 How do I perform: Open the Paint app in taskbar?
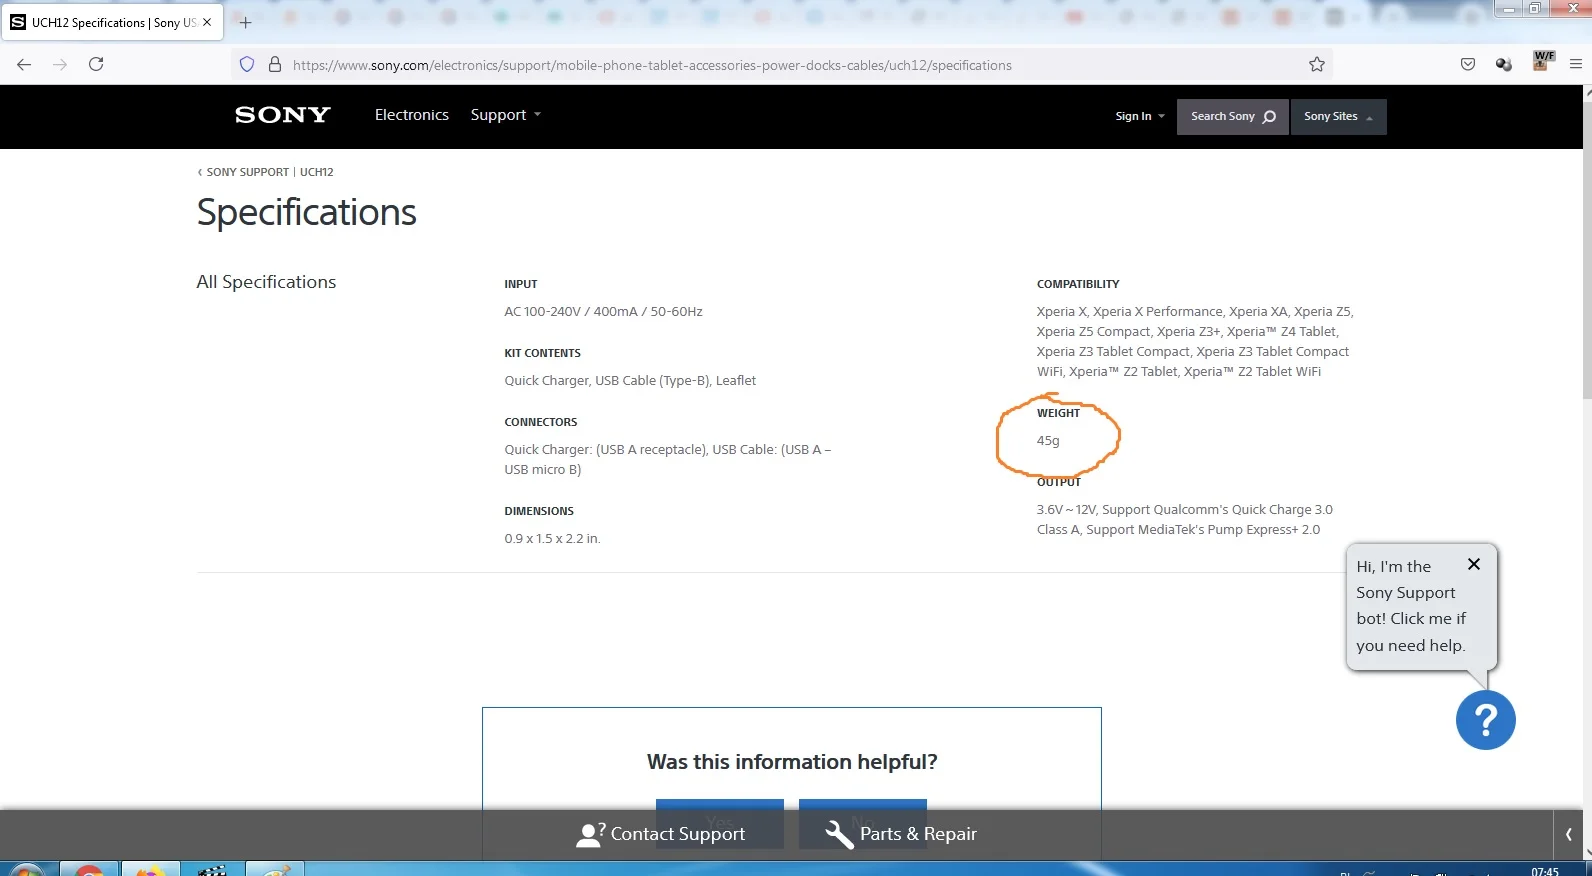273,869
